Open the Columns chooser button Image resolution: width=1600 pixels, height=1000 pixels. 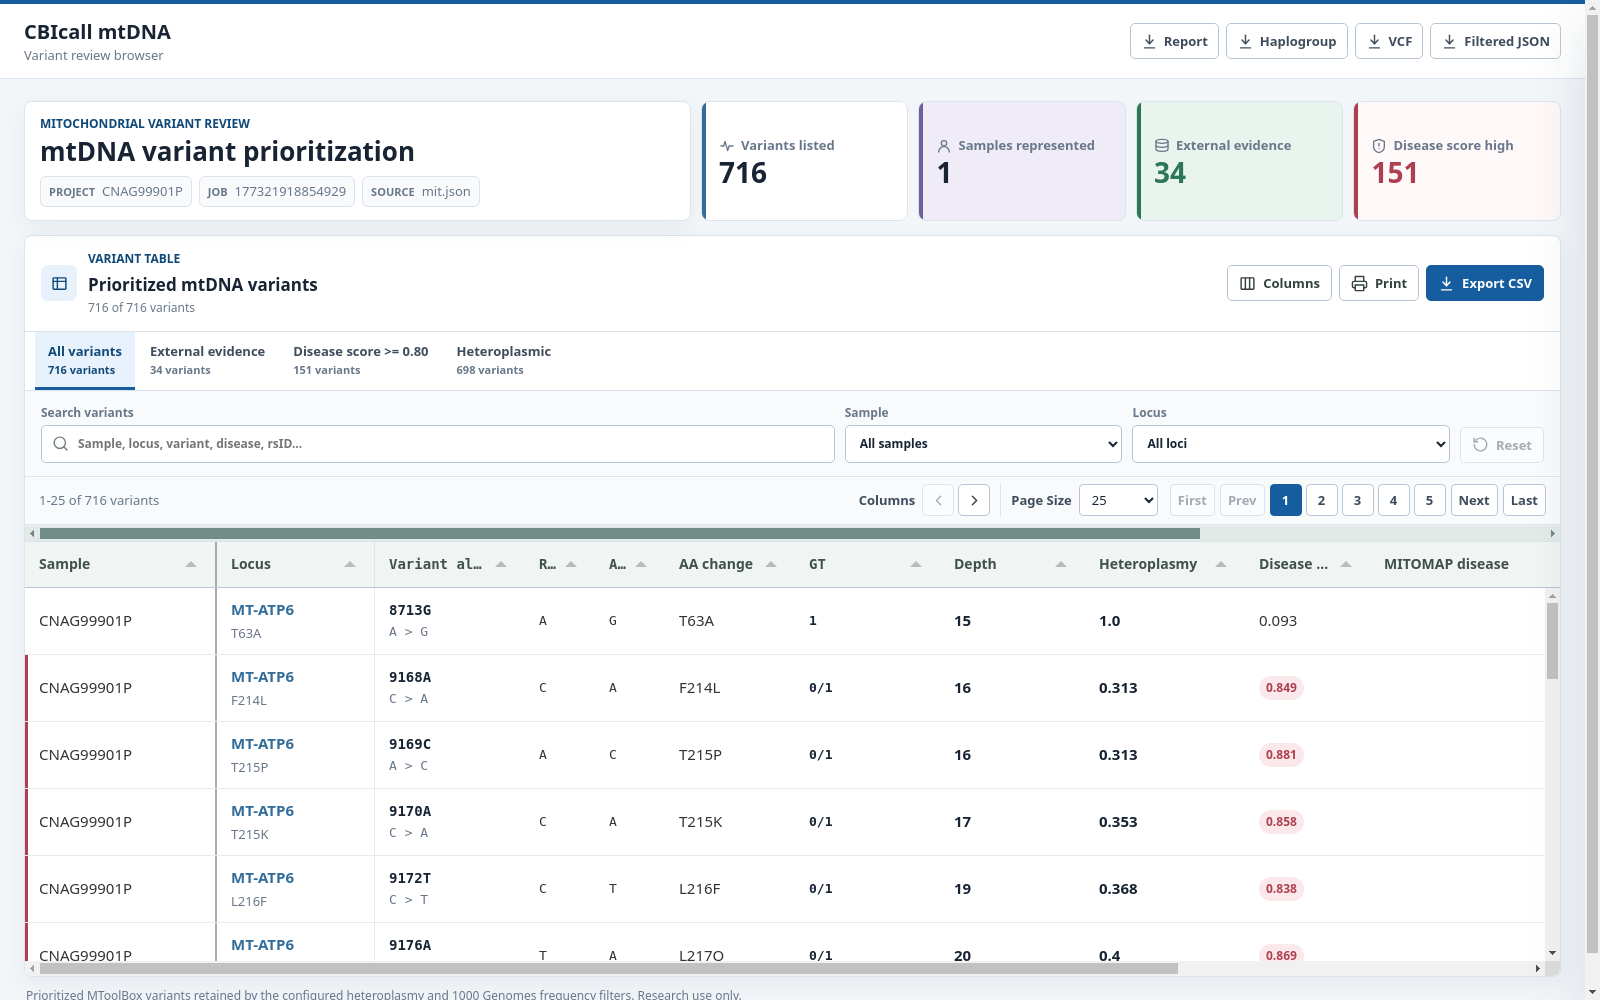(x=1279, y=283)
